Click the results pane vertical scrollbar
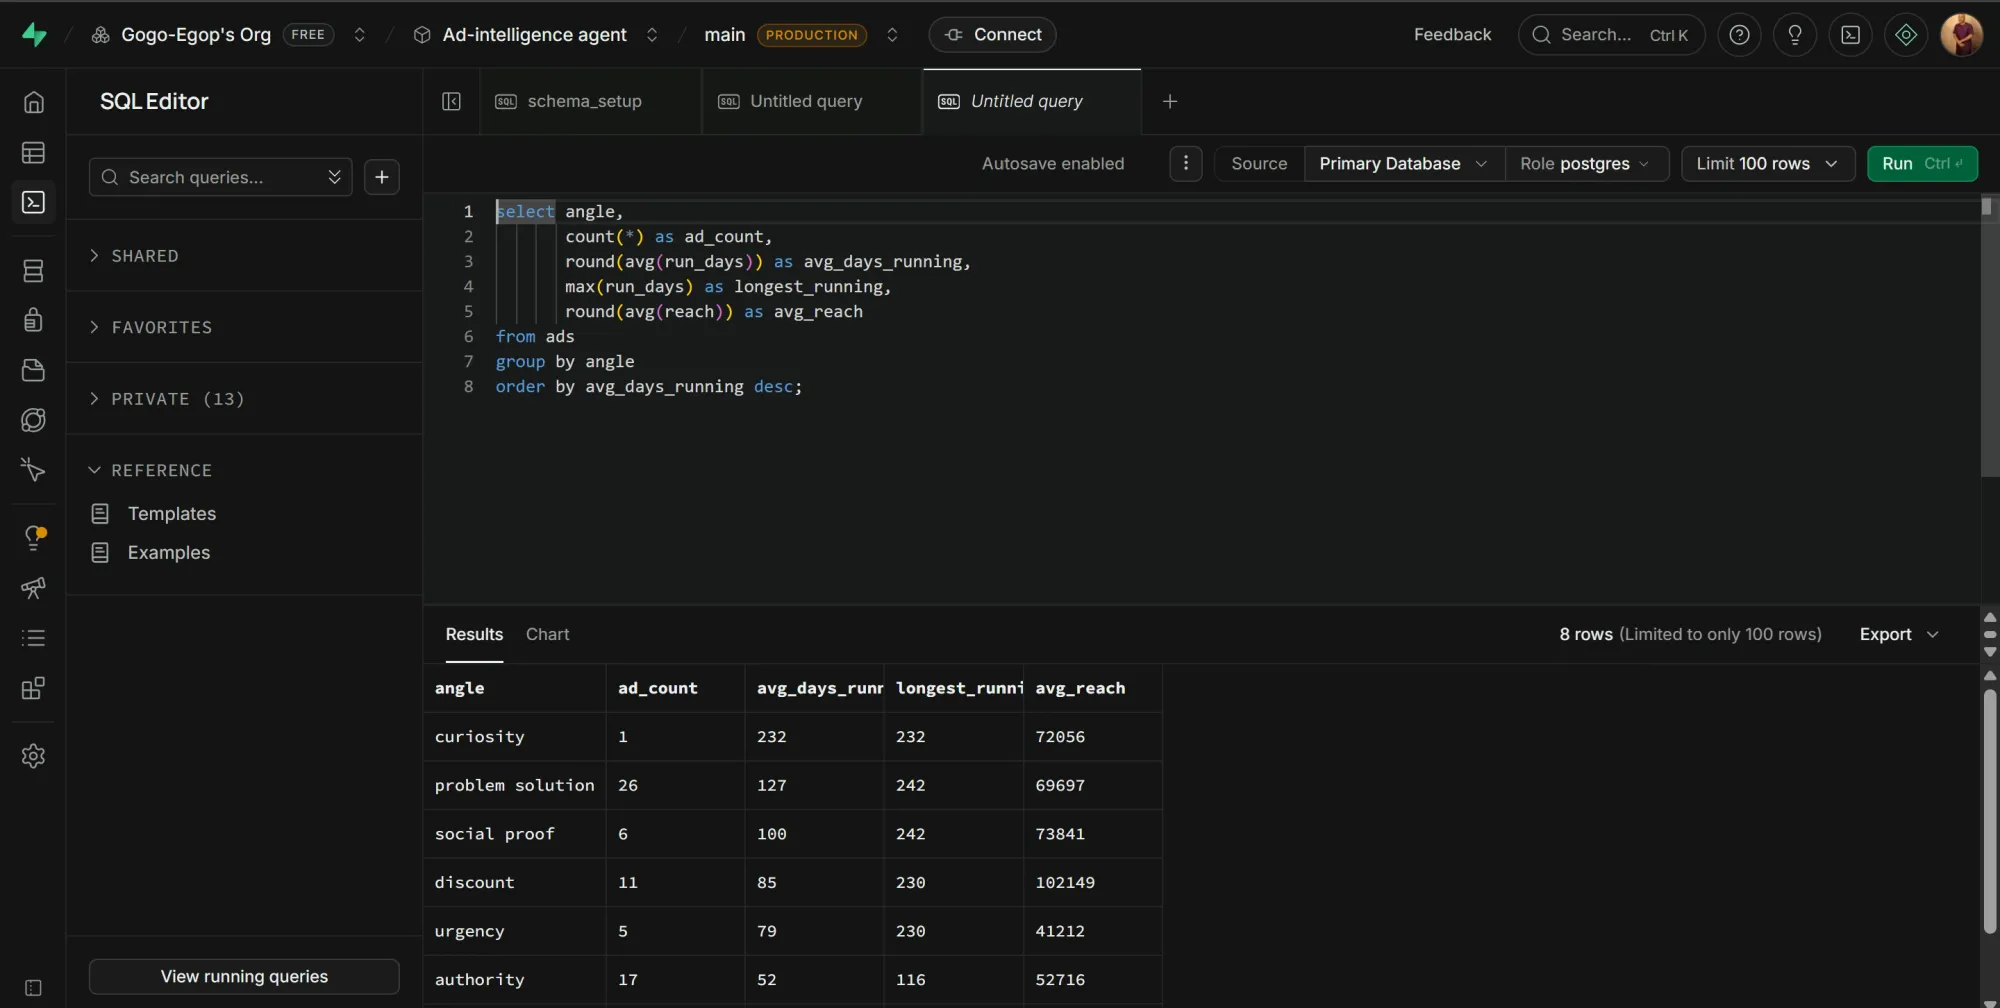Image resolution: width=2000 pixels, height=1008 pixels. click(x=1990, y=810)
